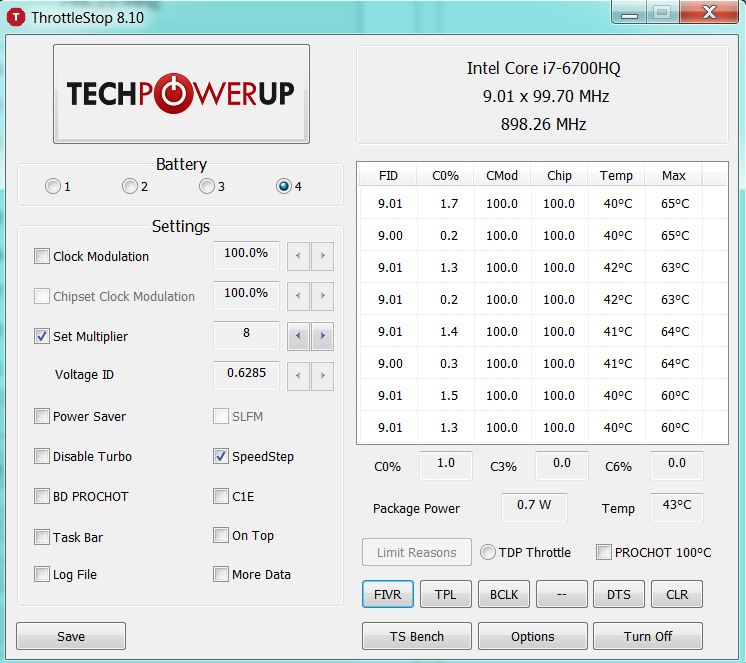The width and height of the screenshot is (746, 663).
Task: Open the Options dialog
Action: pos(533,636)
